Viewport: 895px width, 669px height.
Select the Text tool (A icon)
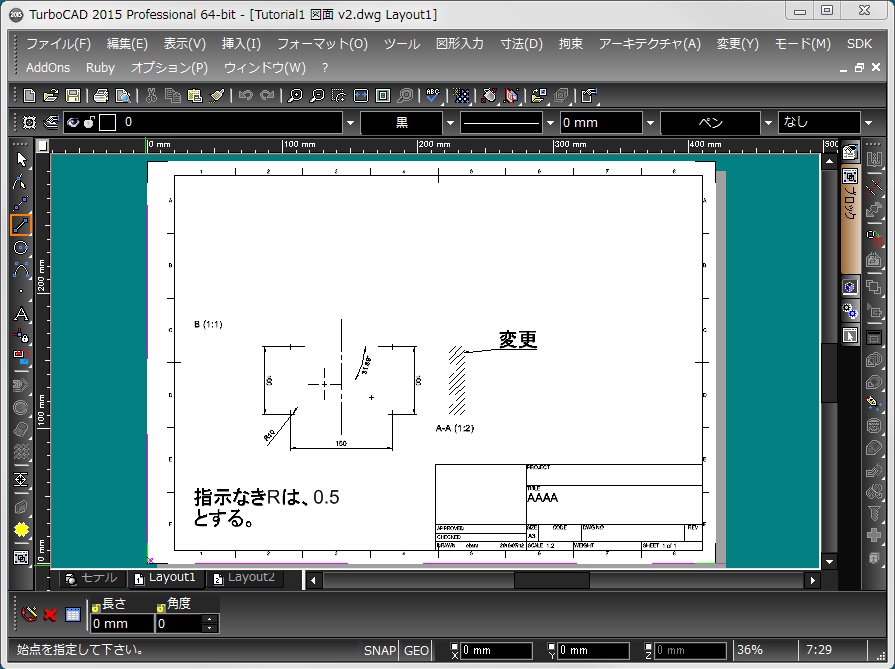21,315
